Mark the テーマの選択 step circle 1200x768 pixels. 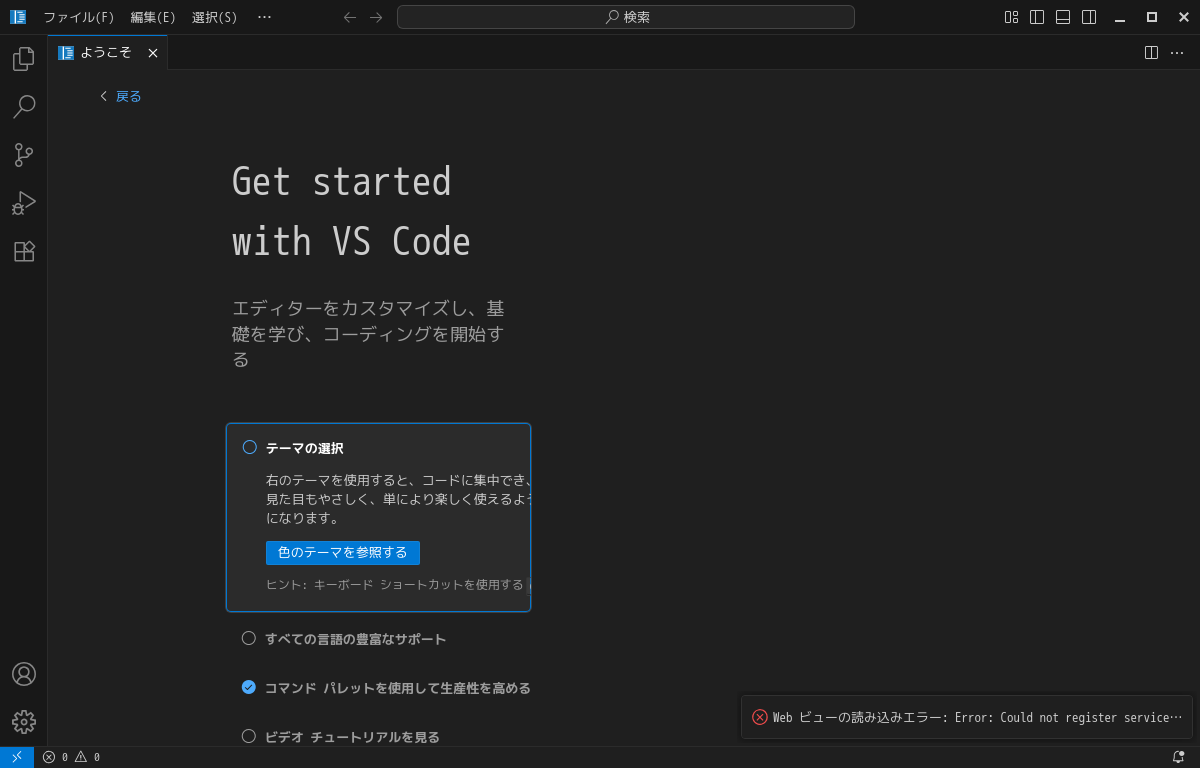point(250,447)
